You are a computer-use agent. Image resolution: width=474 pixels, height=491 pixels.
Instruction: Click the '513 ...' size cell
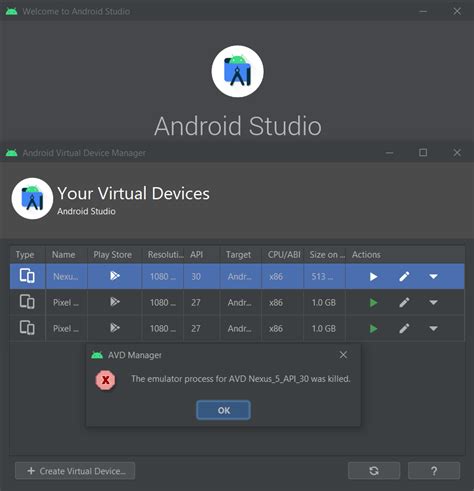click(324, 276)
